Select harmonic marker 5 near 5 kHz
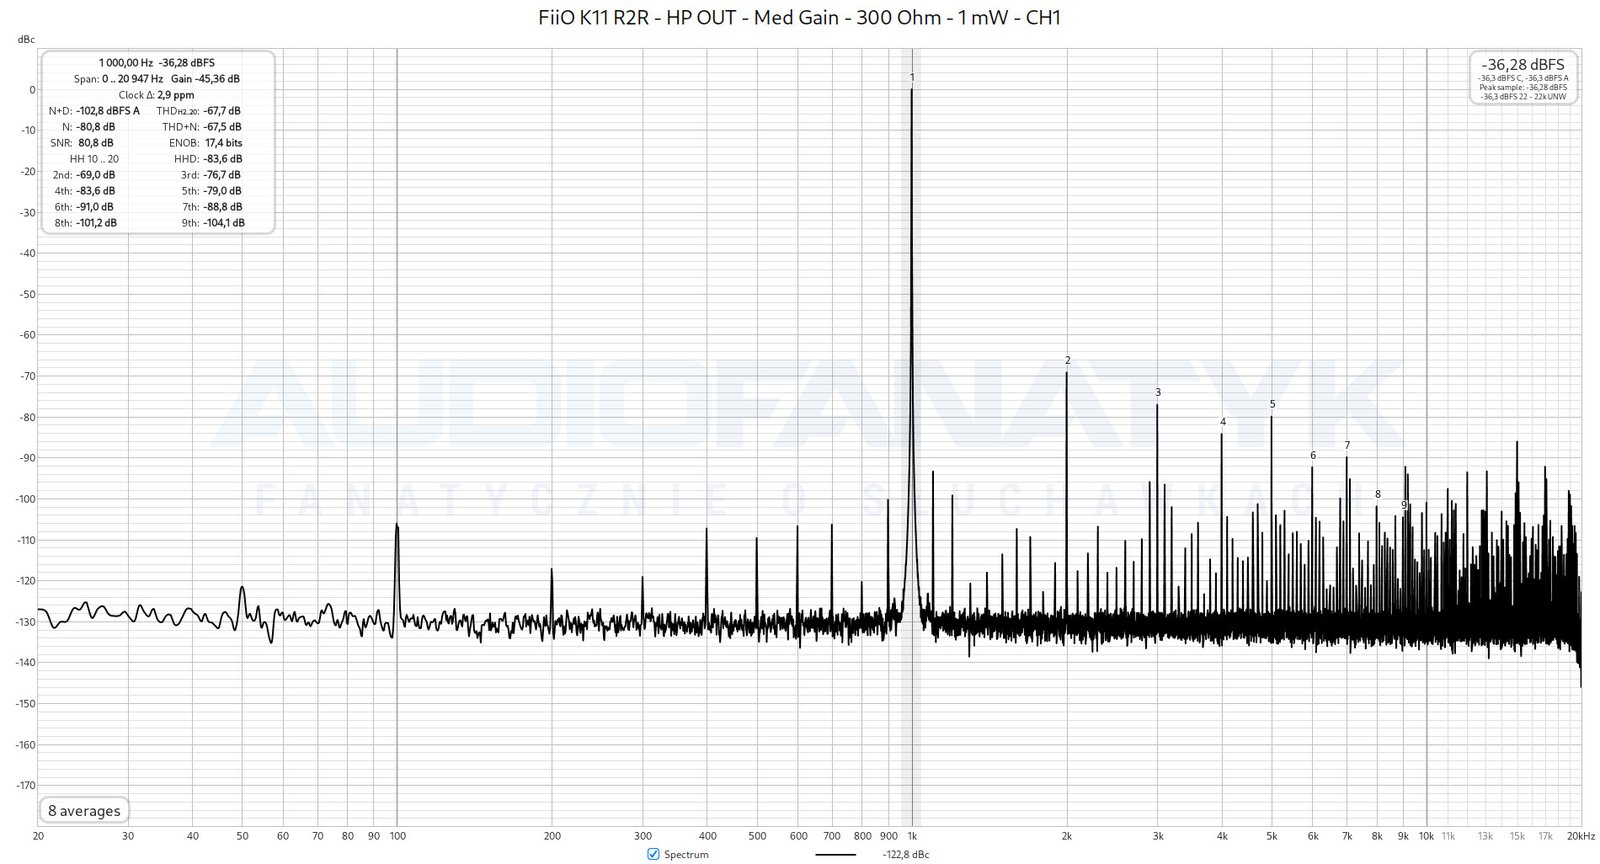The image size is (1600, 864). pyautogui.click(x=1272, y=405)
